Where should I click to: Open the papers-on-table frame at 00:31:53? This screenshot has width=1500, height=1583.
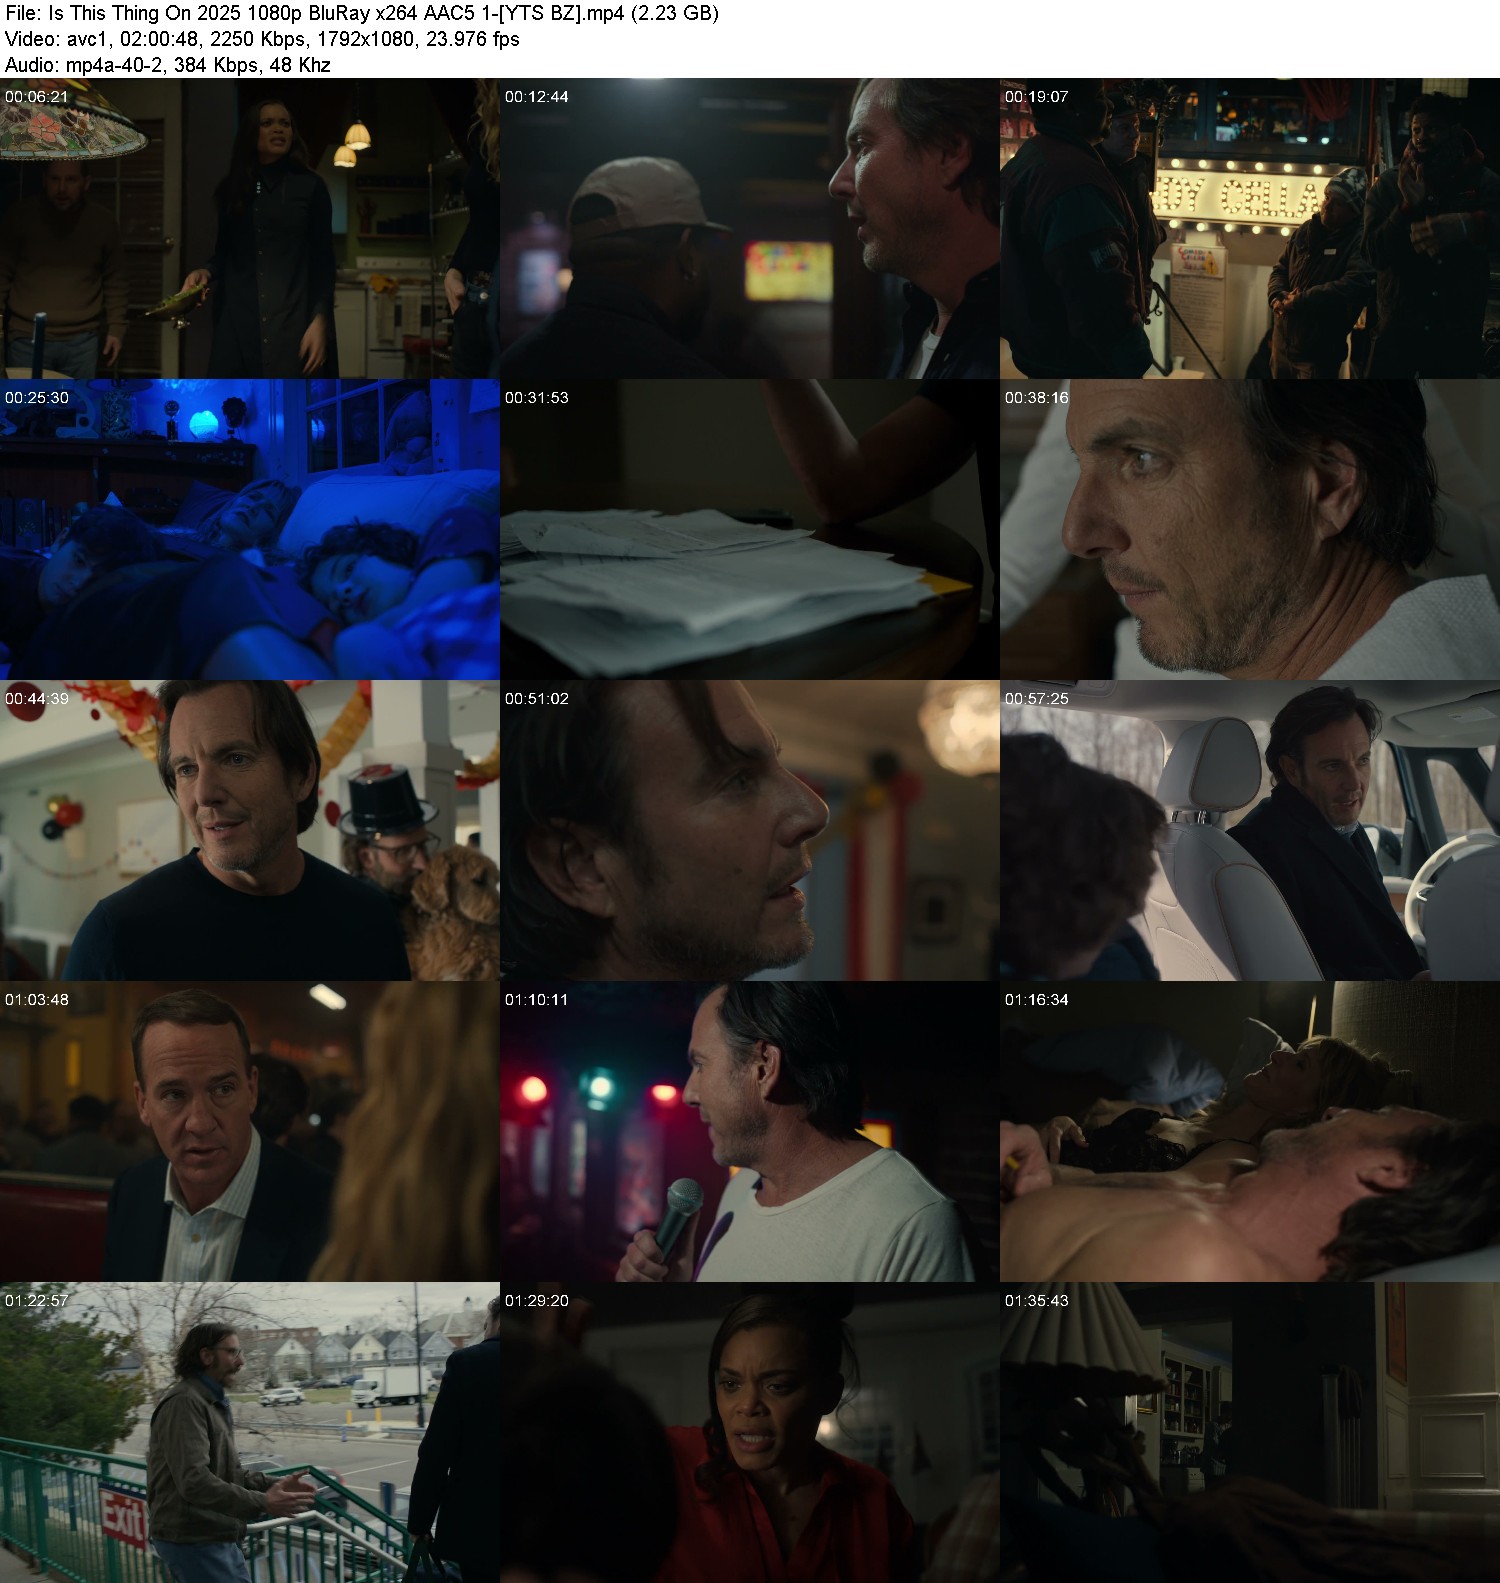click(x=750, y=530)
